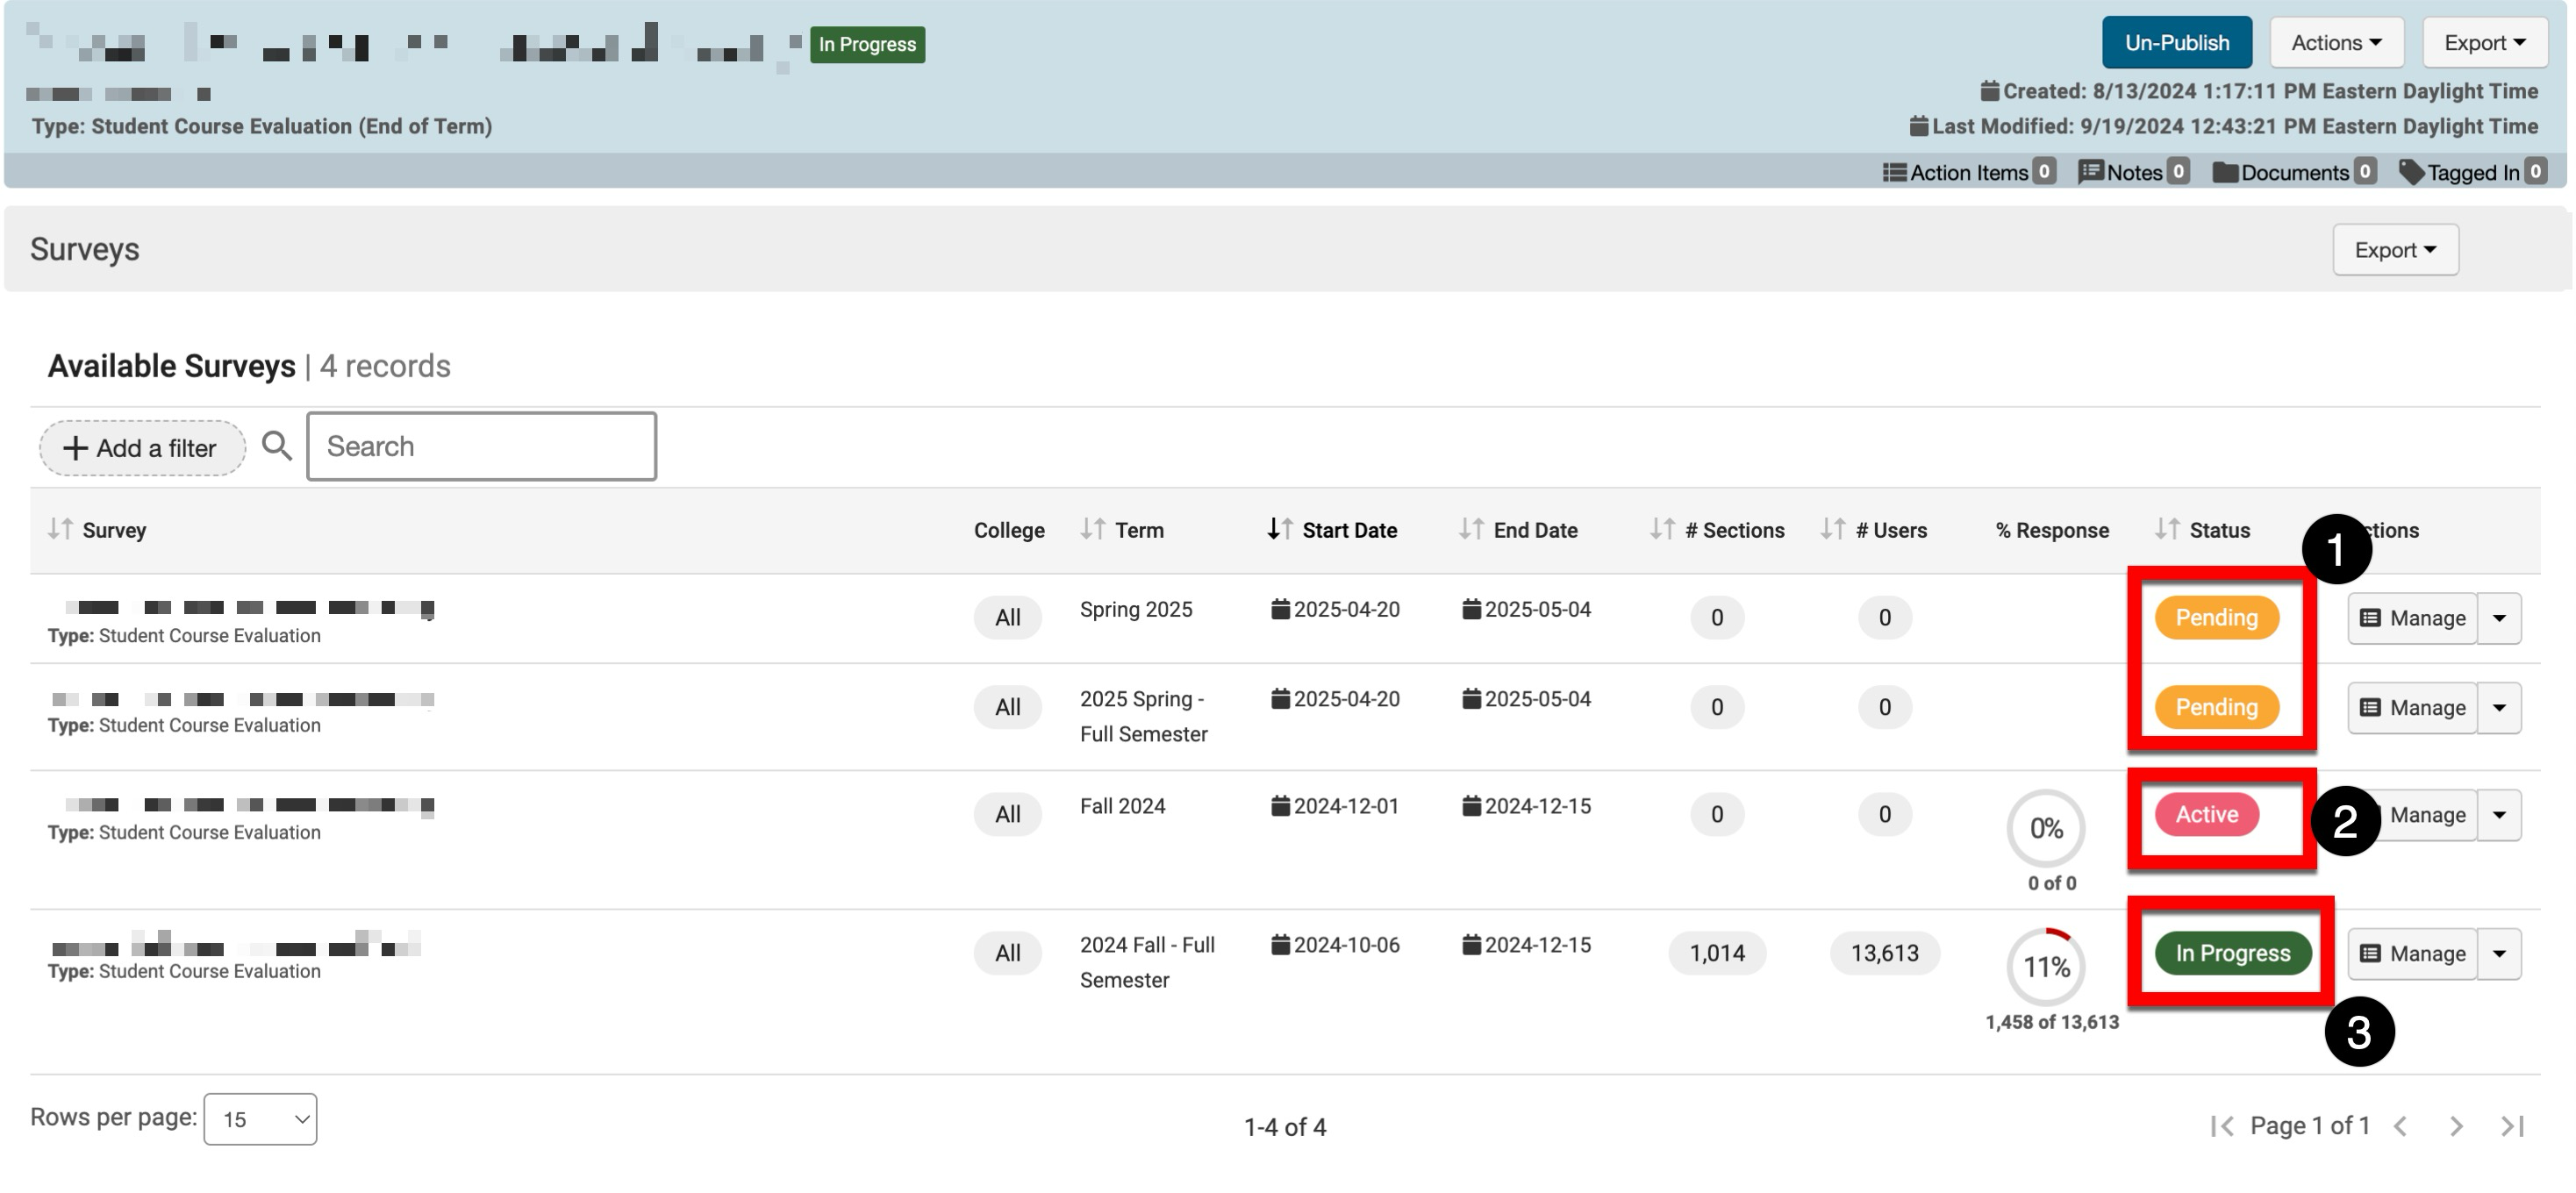Open Action Items list icon
2576x1193 pixels.
(1894, 172)
